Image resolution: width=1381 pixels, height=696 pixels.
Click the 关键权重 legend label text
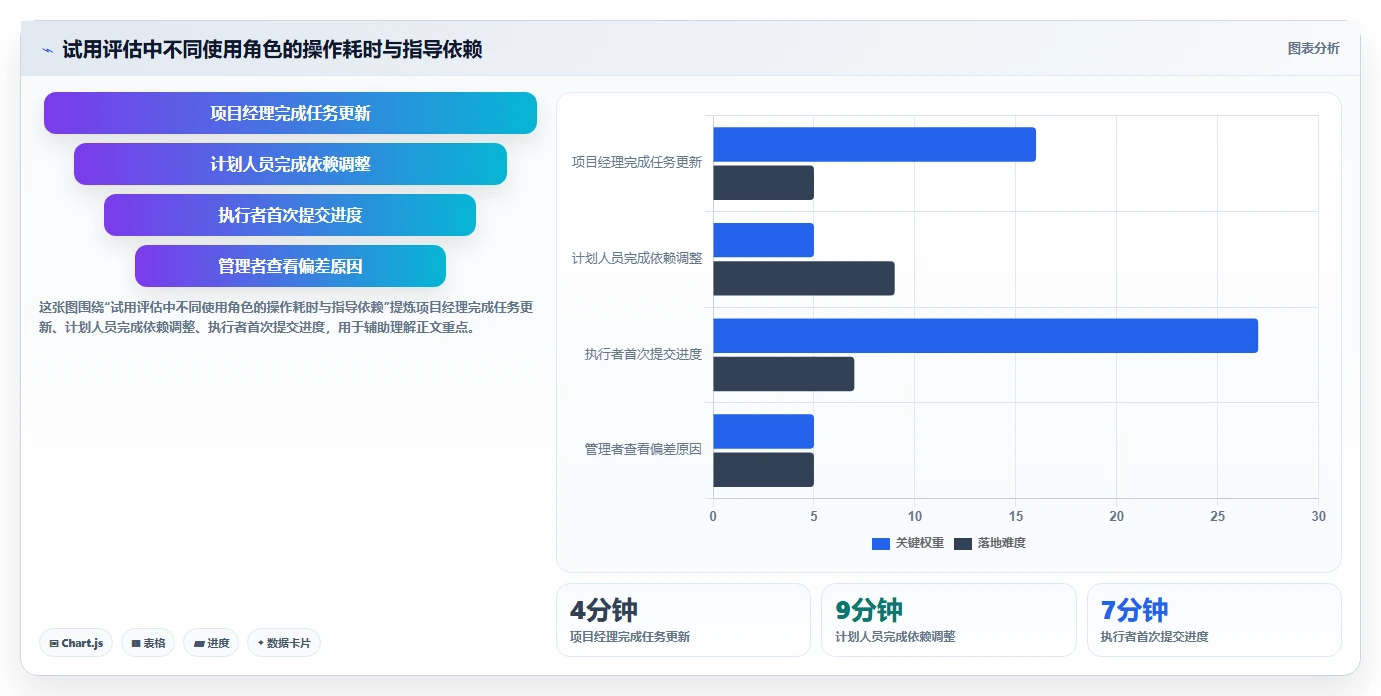tap(920, 543)
